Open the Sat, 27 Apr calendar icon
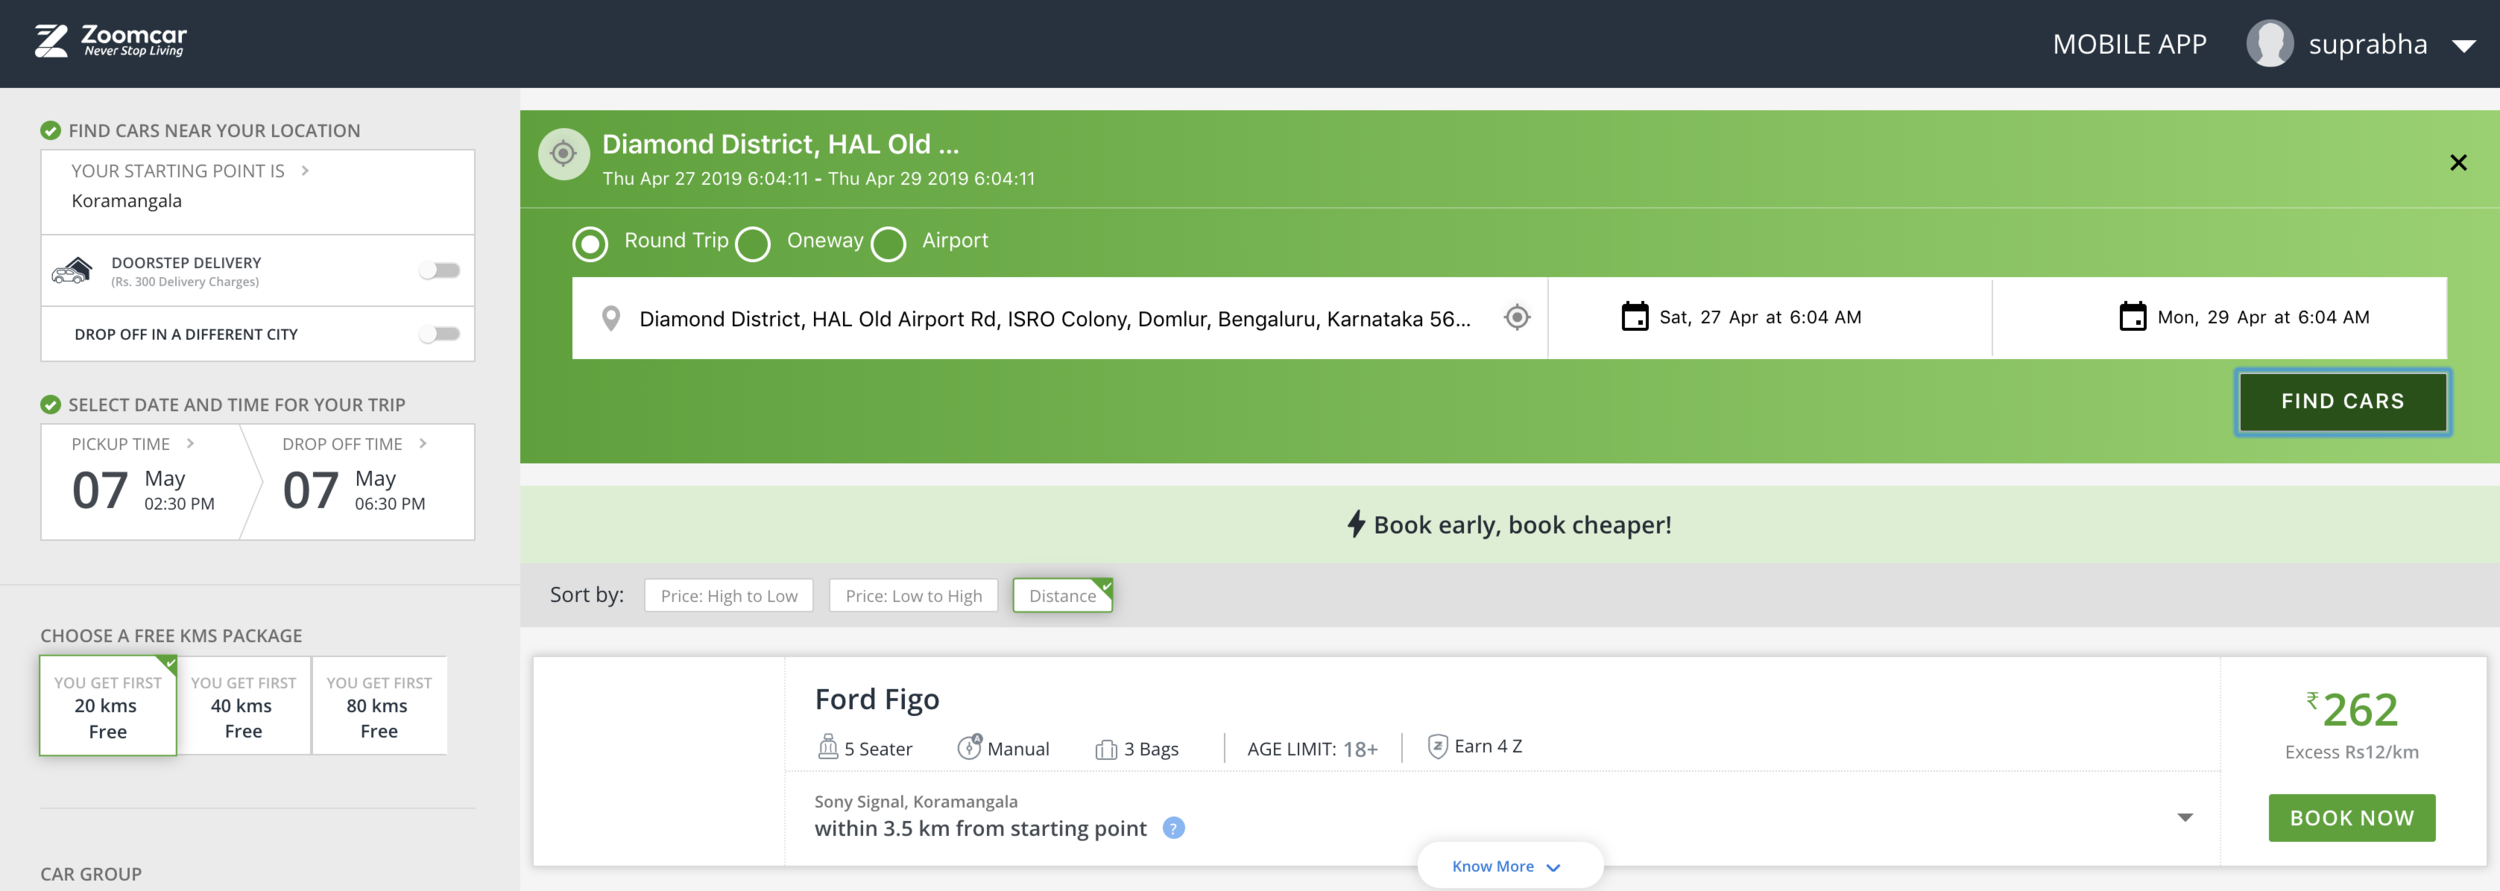Viewport: 2500px width, 891px height. [1635, 317]
